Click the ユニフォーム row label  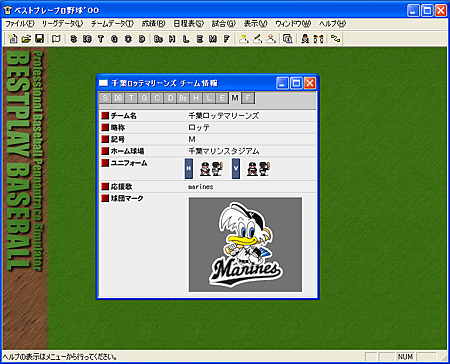click(x=129, y=163)
